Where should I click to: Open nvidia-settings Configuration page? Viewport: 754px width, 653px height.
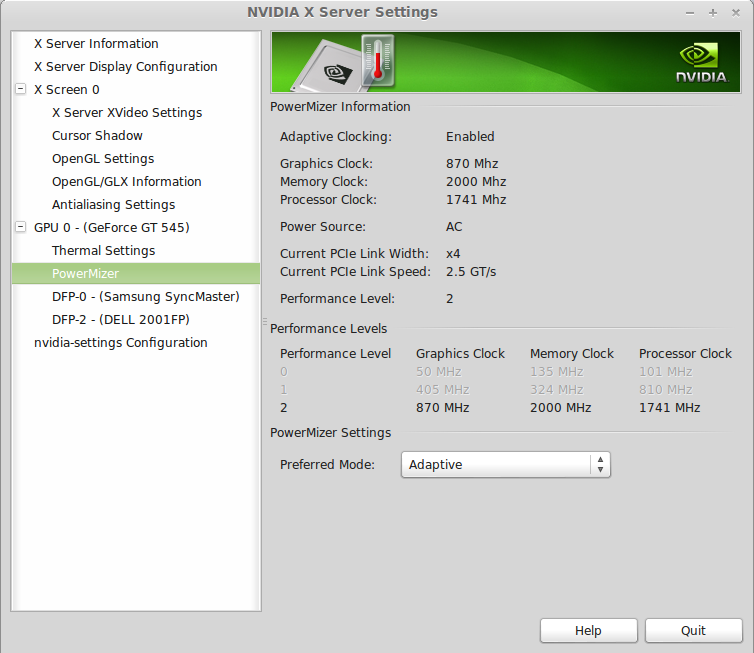point(121,343)
